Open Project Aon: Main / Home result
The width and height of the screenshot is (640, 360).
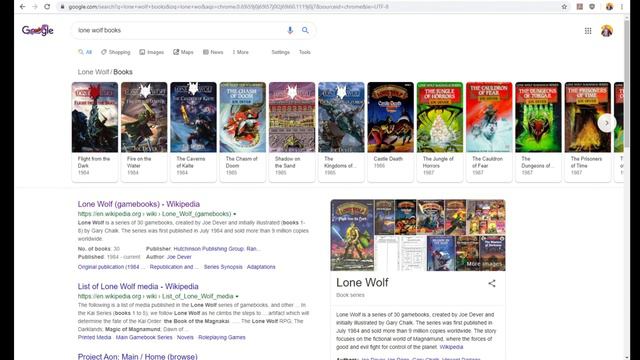[138, 356]
